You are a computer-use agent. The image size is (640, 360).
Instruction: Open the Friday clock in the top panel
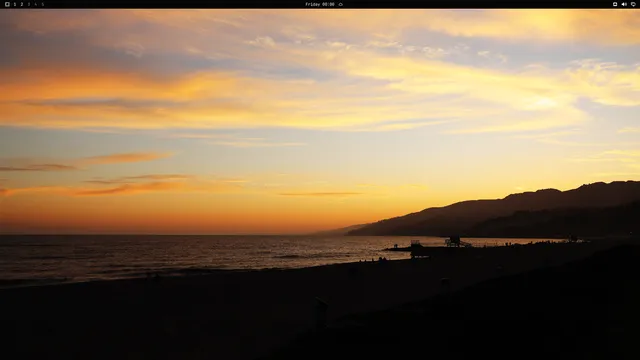coord(320,4)
